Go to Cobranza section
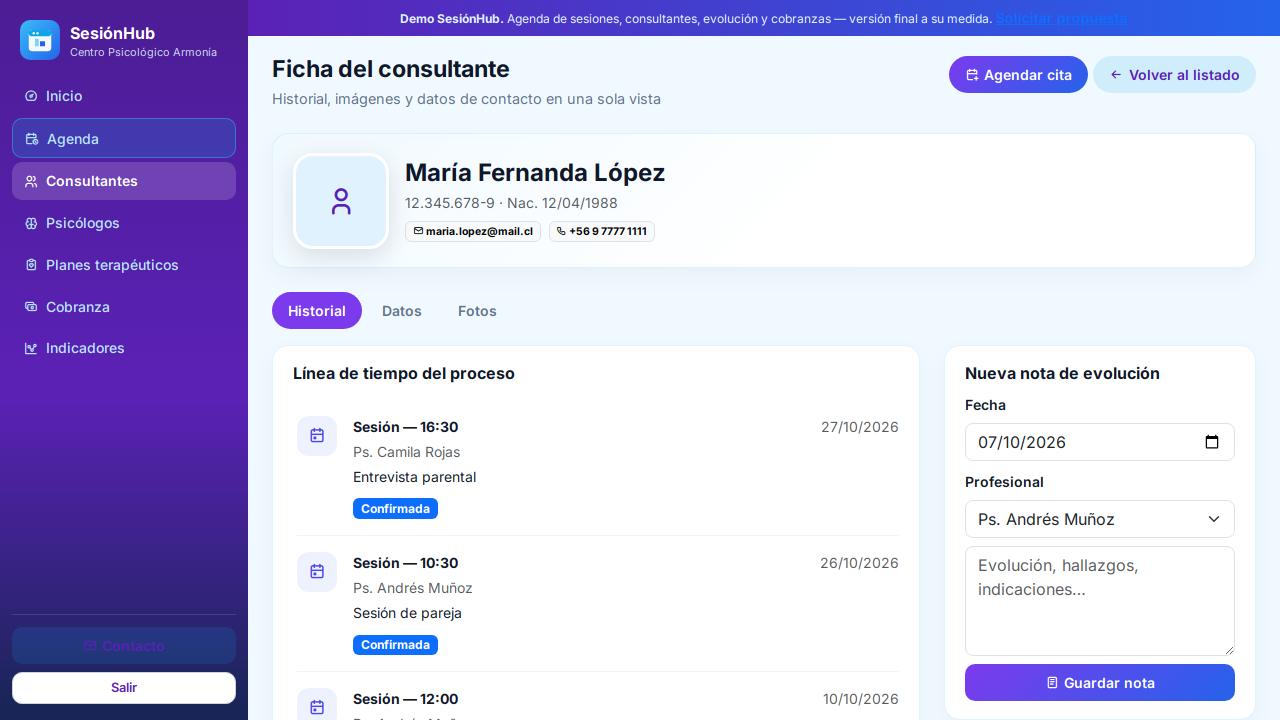The width and height of the screenshot is (1280, 720). [x=124, y=307]
